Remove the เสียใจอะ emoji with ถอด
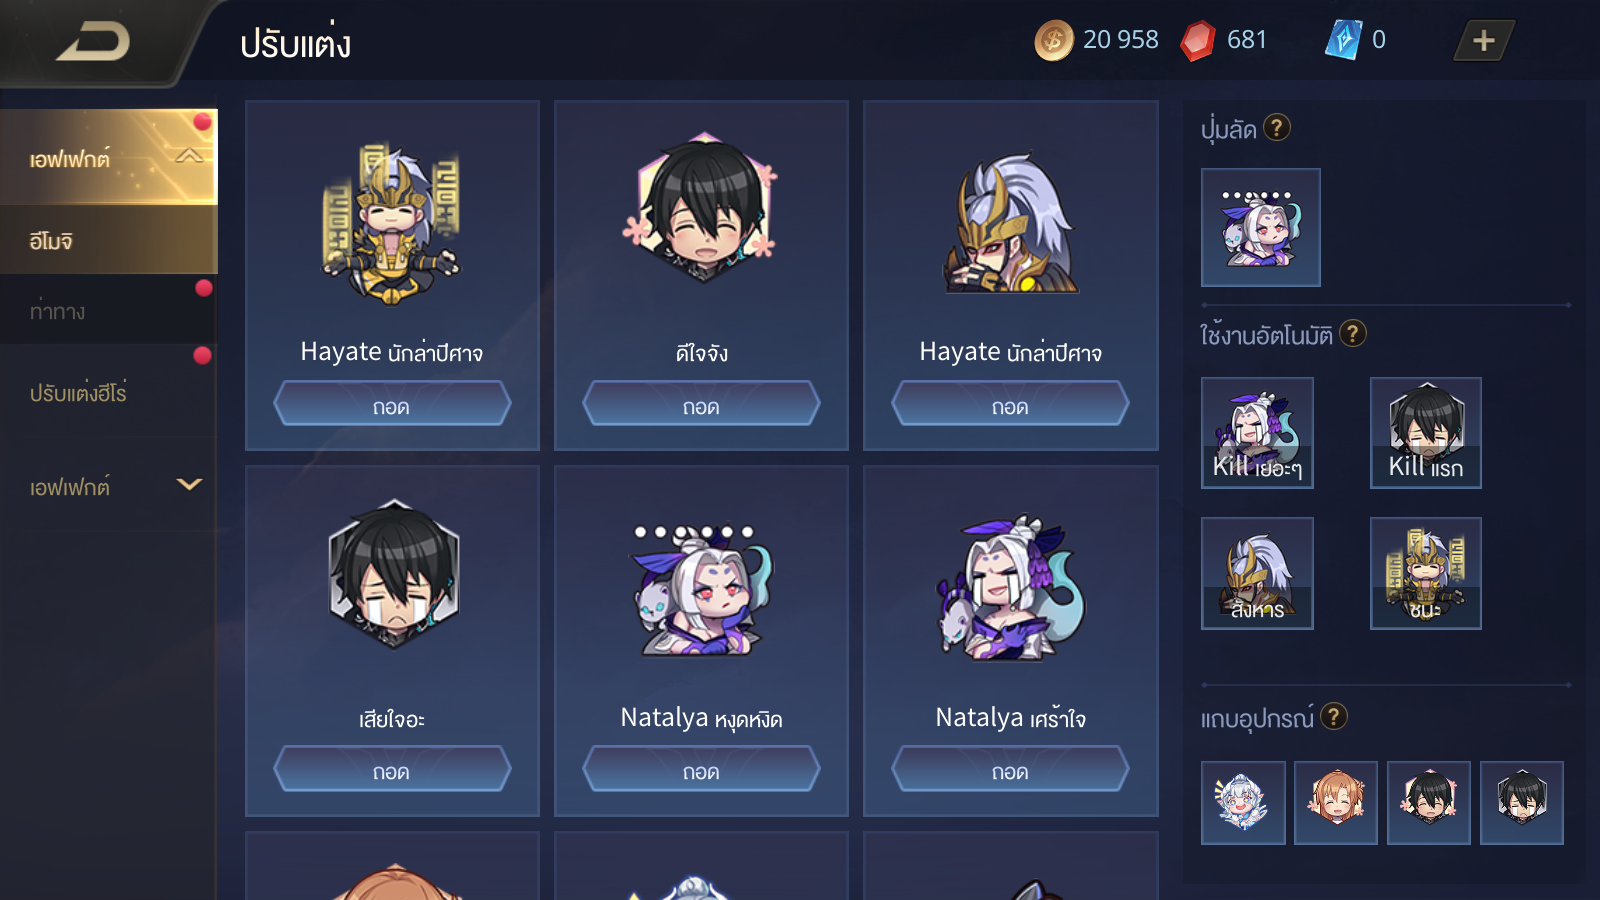Viewport: 1600px width, 900px height. click(392, 770)
